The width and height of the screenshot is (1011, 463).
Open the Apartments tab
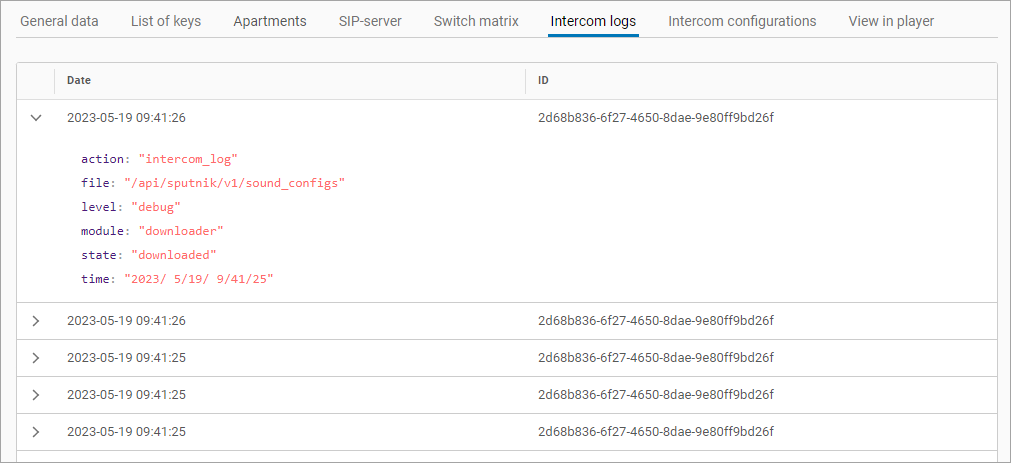[270, 21]
